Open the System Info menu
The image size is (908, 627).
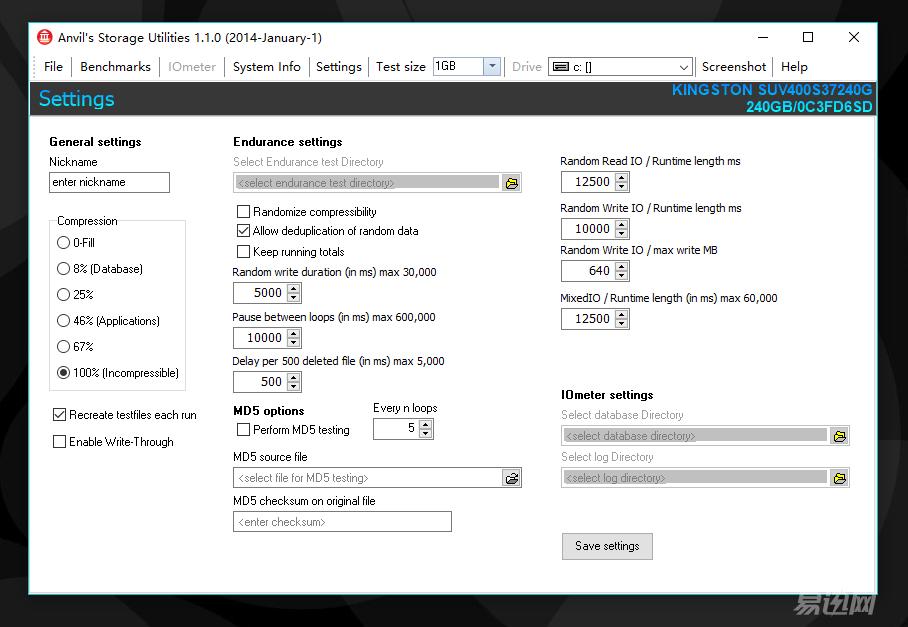(x=266, y=67)
